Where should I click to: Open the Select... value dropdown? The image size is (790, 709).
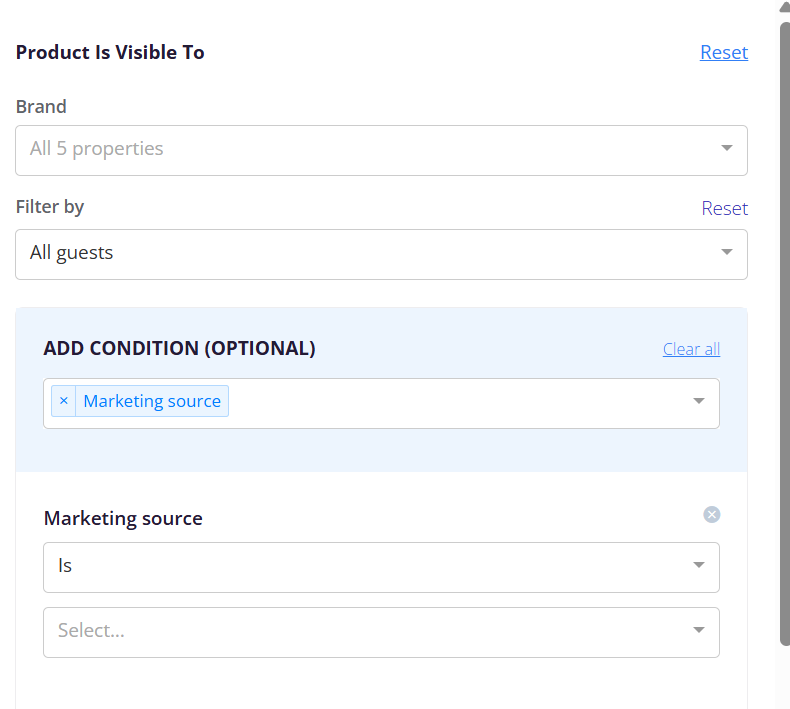[x=381, y=632]
